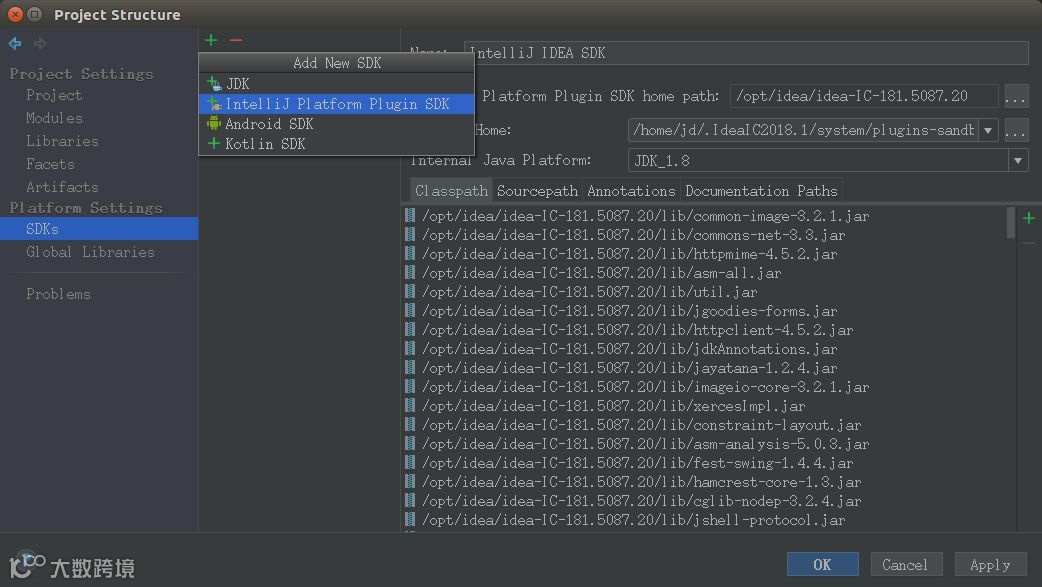
Task: Click the Apply button
Action: [990, 564]
